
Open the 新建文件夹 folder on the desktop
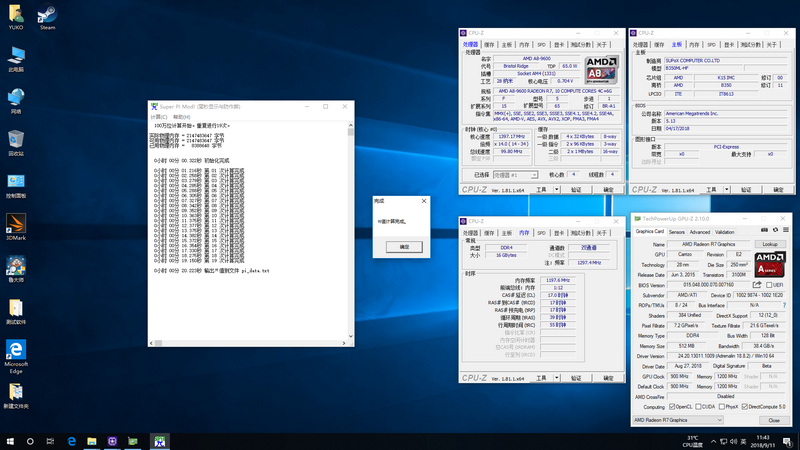coord(16,396)
